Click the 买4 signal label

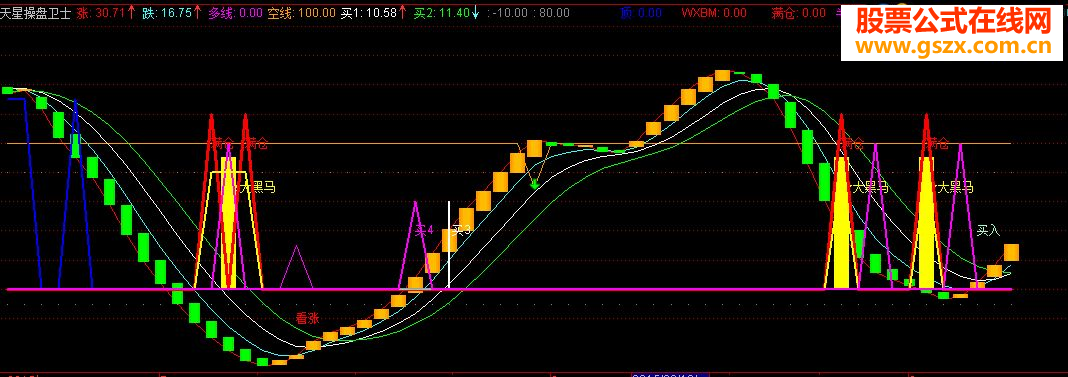425,230
